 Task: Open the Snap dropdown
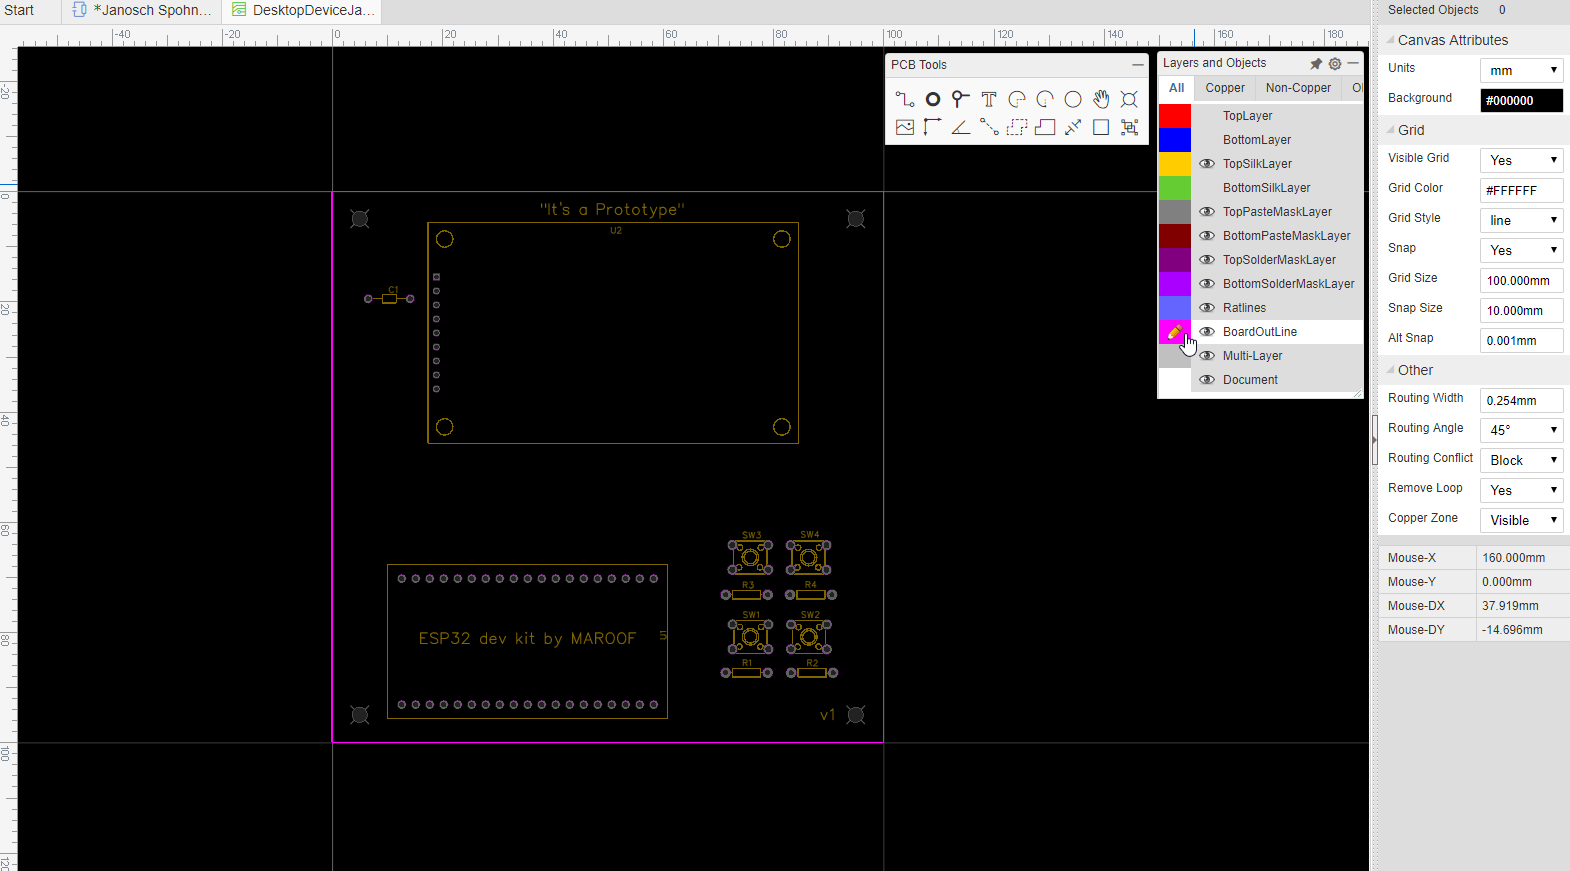[1521, 250]
